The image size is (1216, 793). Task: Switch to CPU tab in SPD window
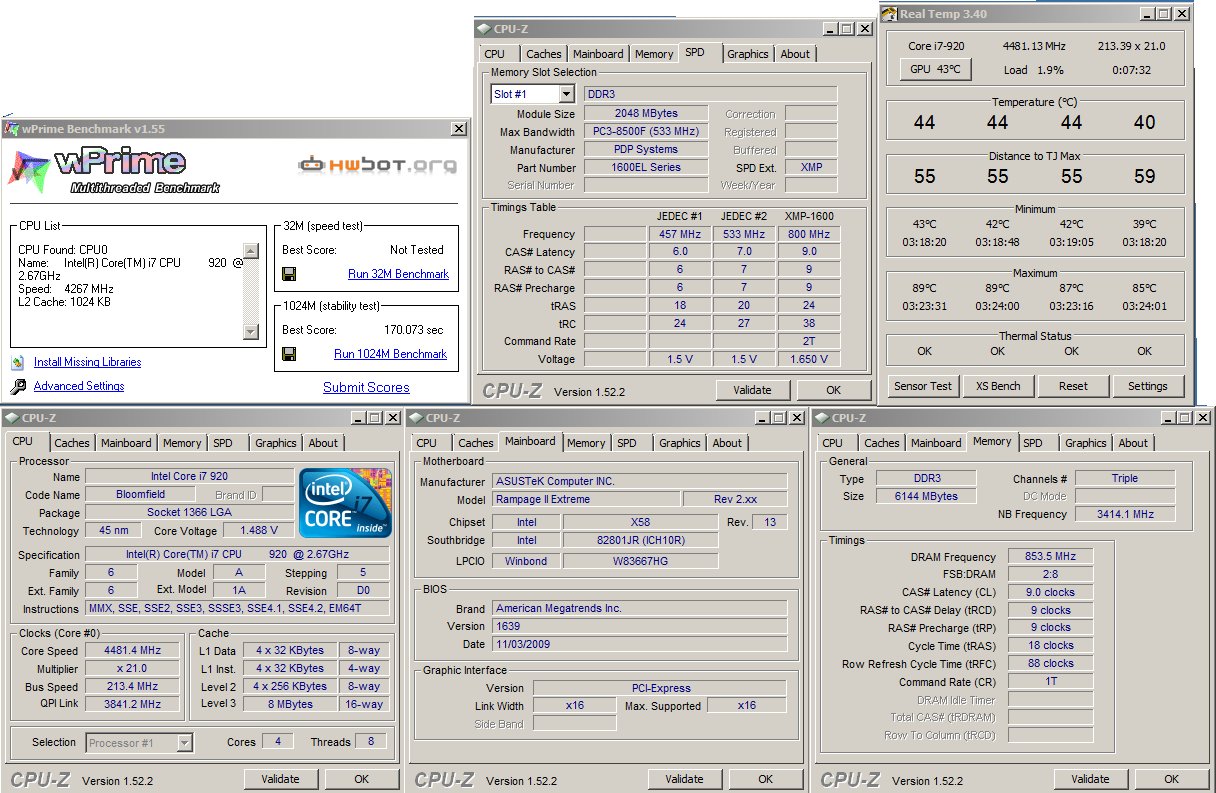tap(495, 54)
